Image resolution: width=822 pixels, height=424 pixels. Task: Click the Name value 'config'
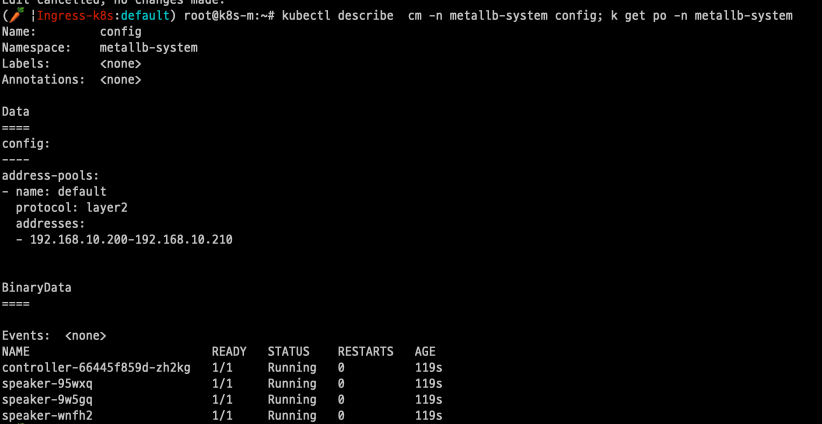tap(121, 32)
